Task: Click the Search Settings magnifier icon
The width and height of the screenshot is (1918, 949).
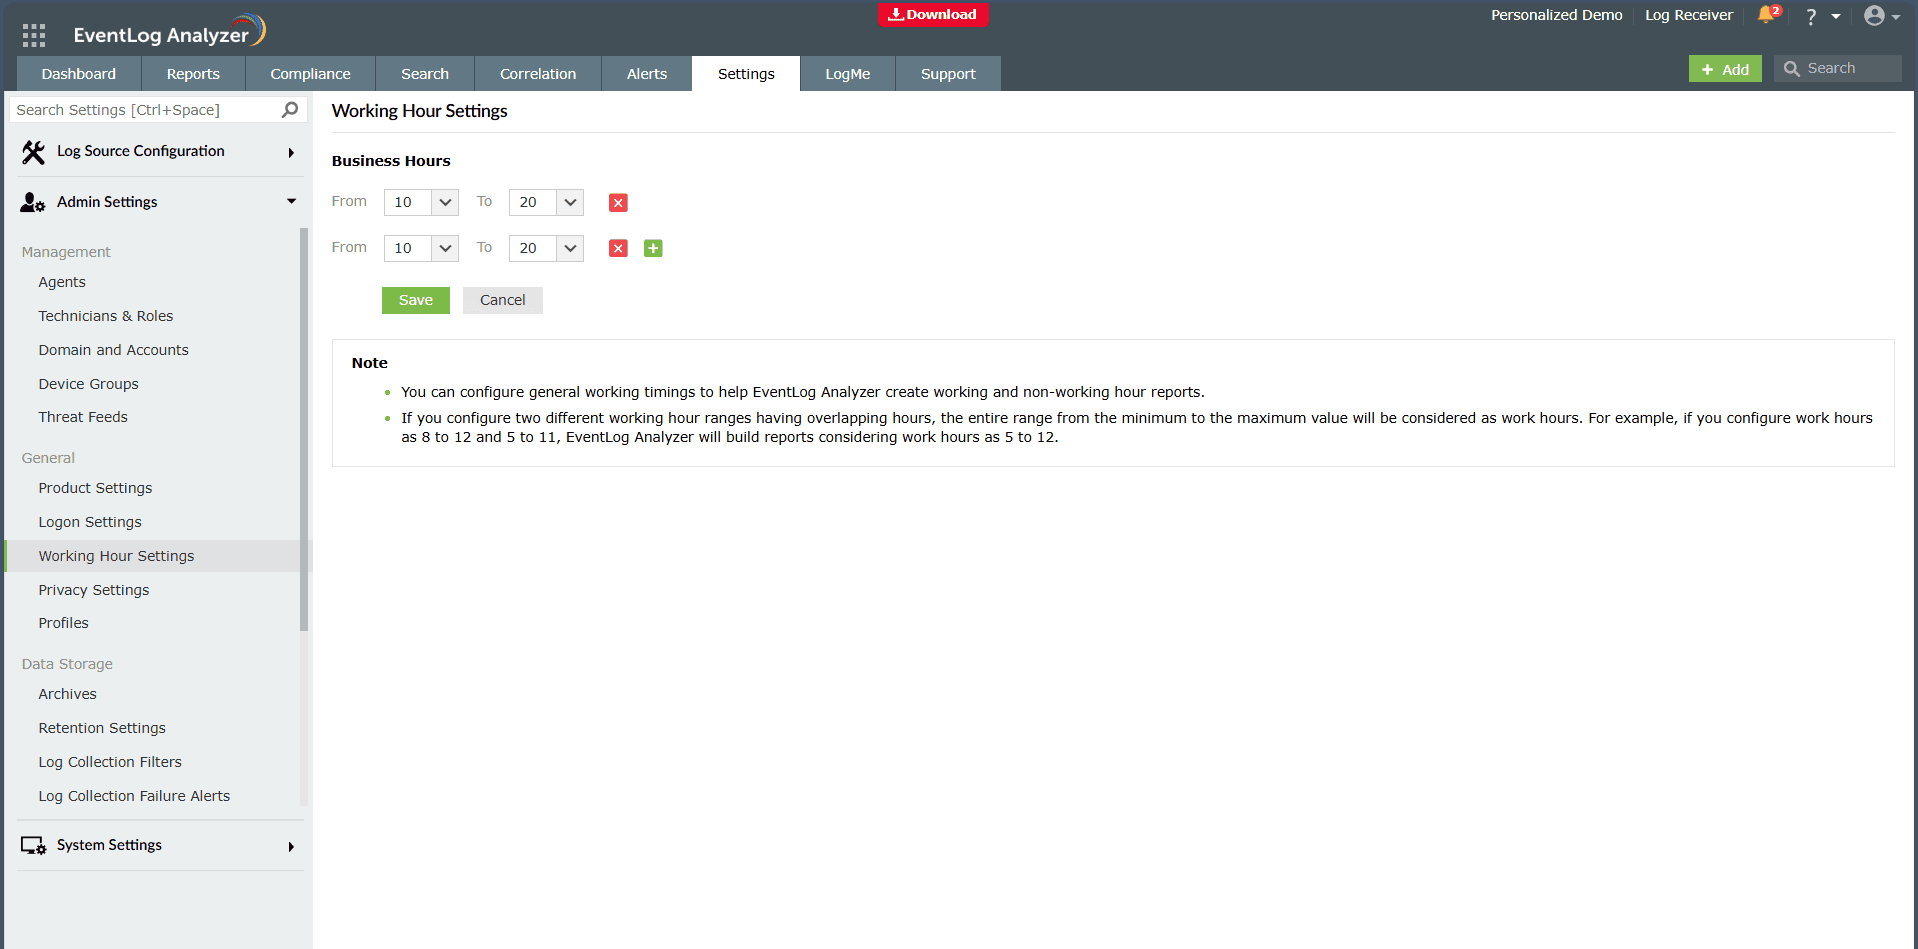Action: pos(290,110)
